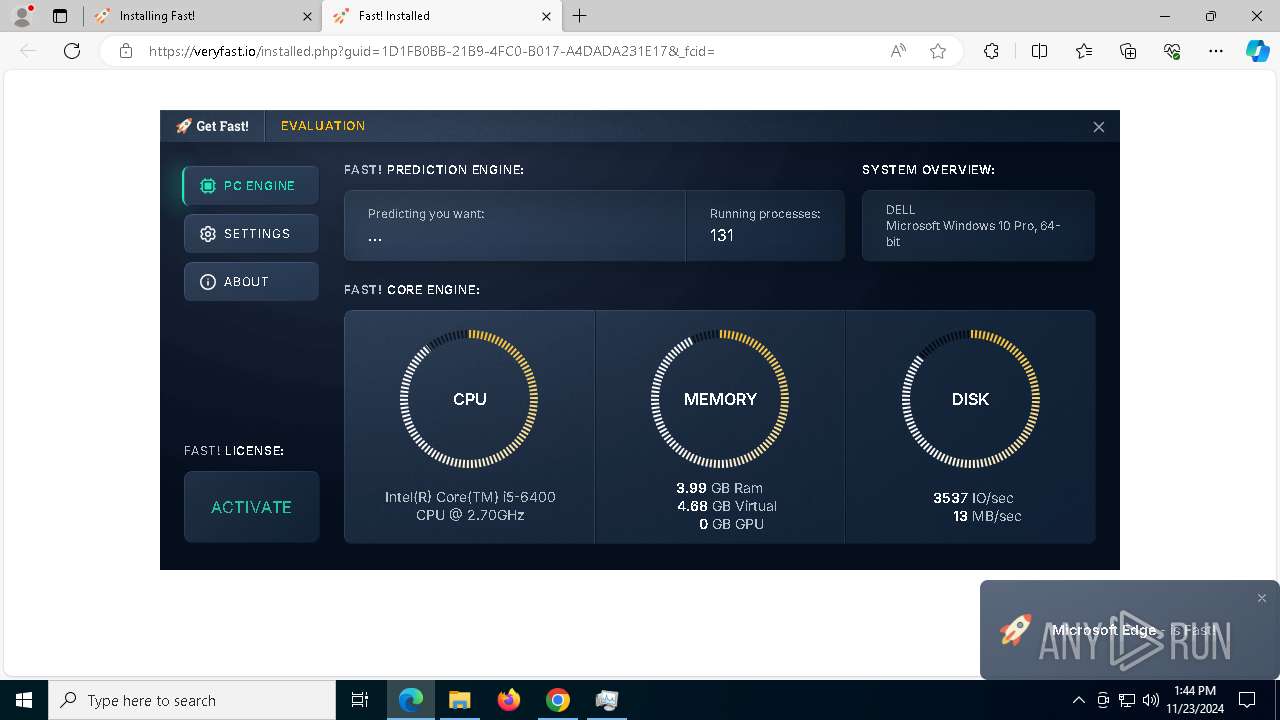Screen dimensions: 1280x720
Task: Open File Explorer from taskbar
Action: tap(460, 700)
